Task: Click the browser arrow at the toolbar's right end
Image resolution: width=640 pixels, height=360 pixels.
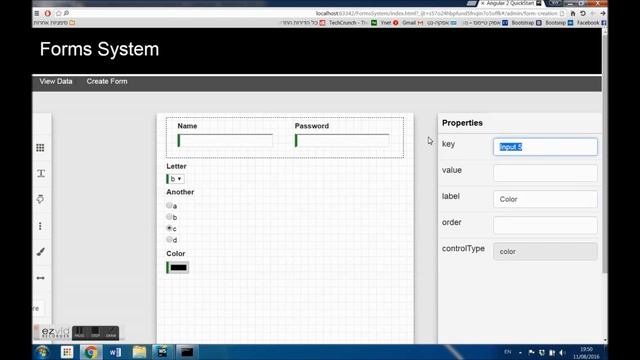Action: [x=602, y=13]
